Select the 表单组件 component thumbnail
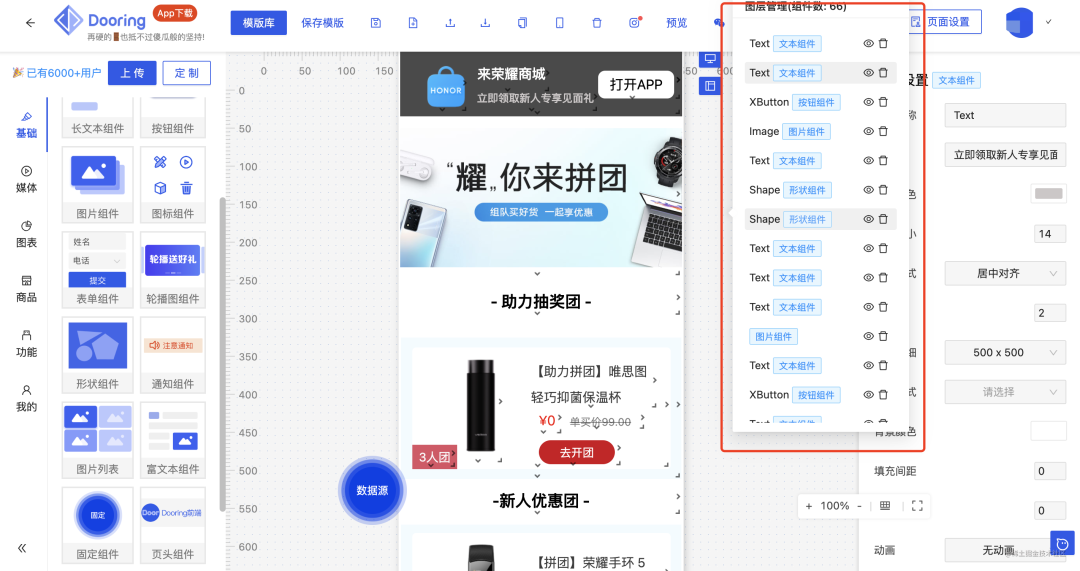 (x=97, y=269)
